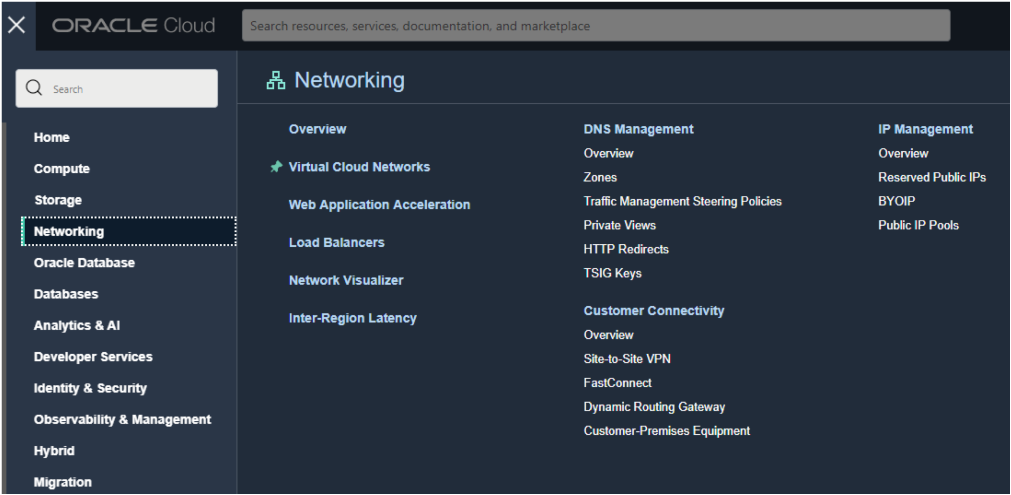
Task: Click the Oracle Cloud logo
Action: (x=133, y=25)
